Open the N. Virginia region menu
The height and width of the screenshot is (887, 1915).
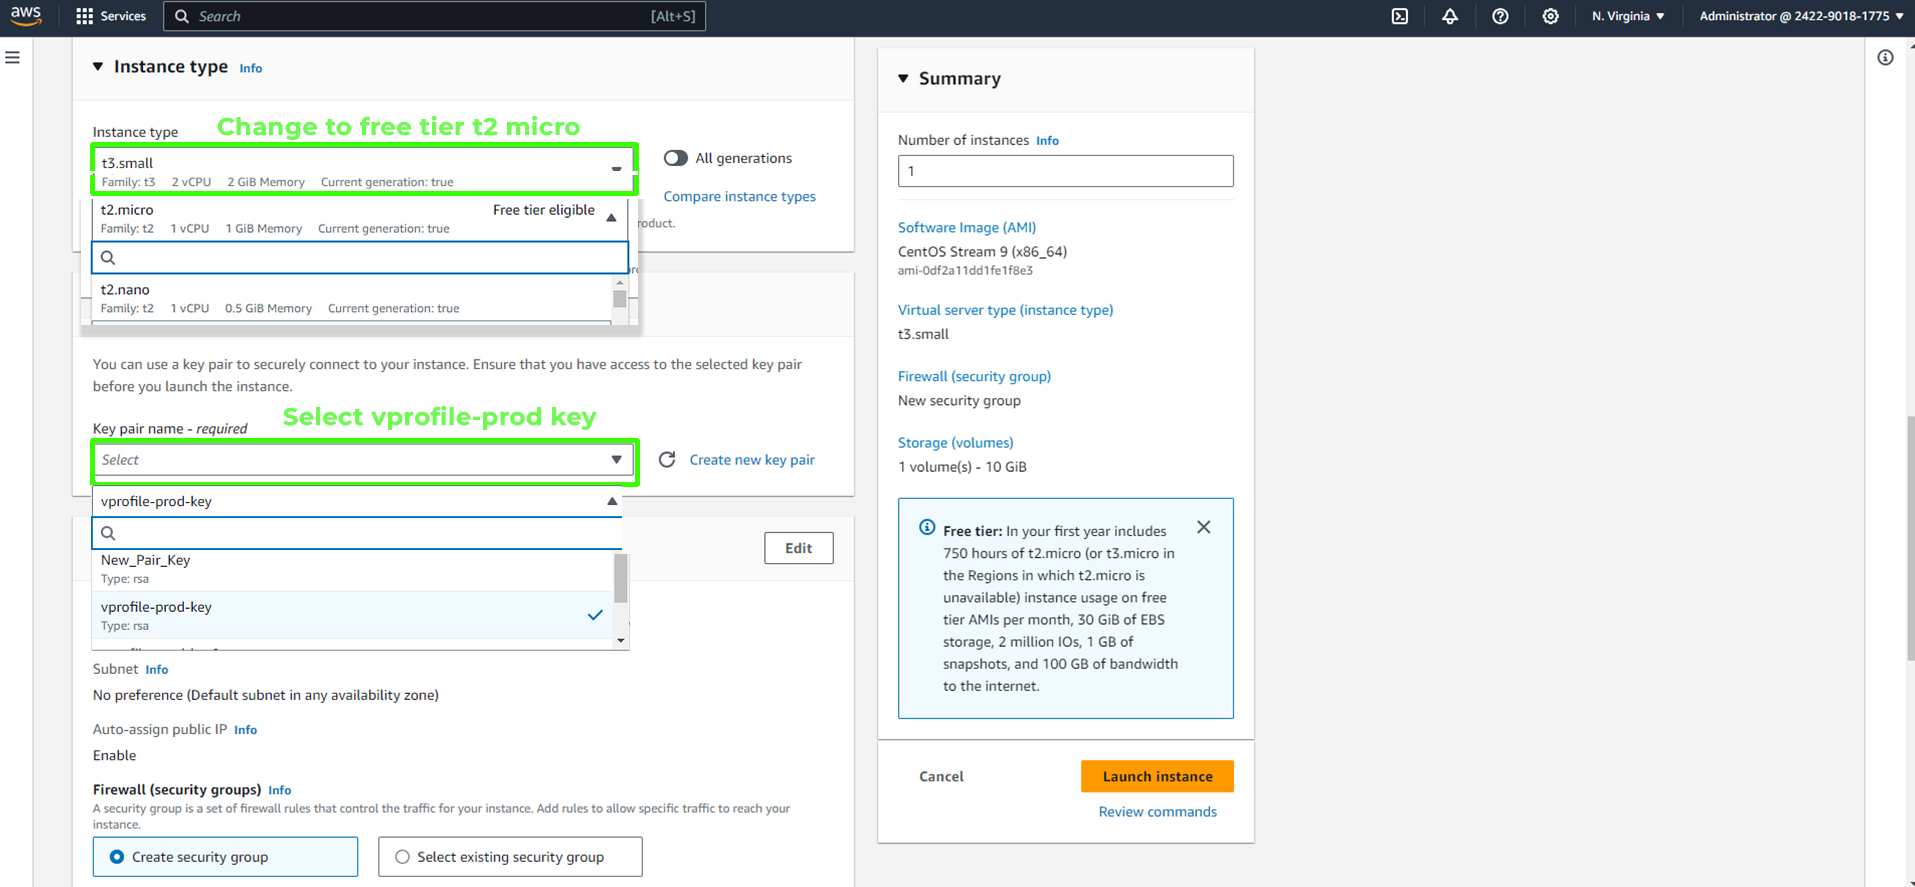(x=1628, y=16)
